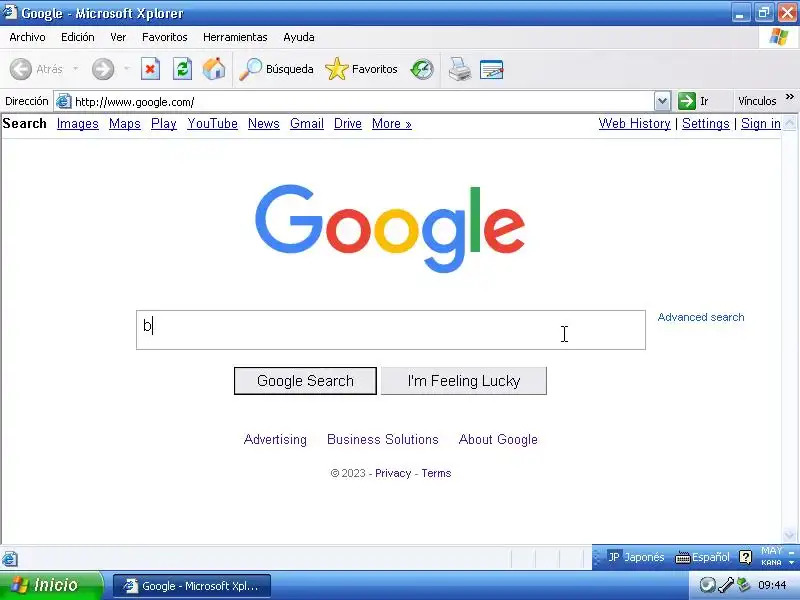
Task: Open the Favoritos menu
Action: coord(164,37)
